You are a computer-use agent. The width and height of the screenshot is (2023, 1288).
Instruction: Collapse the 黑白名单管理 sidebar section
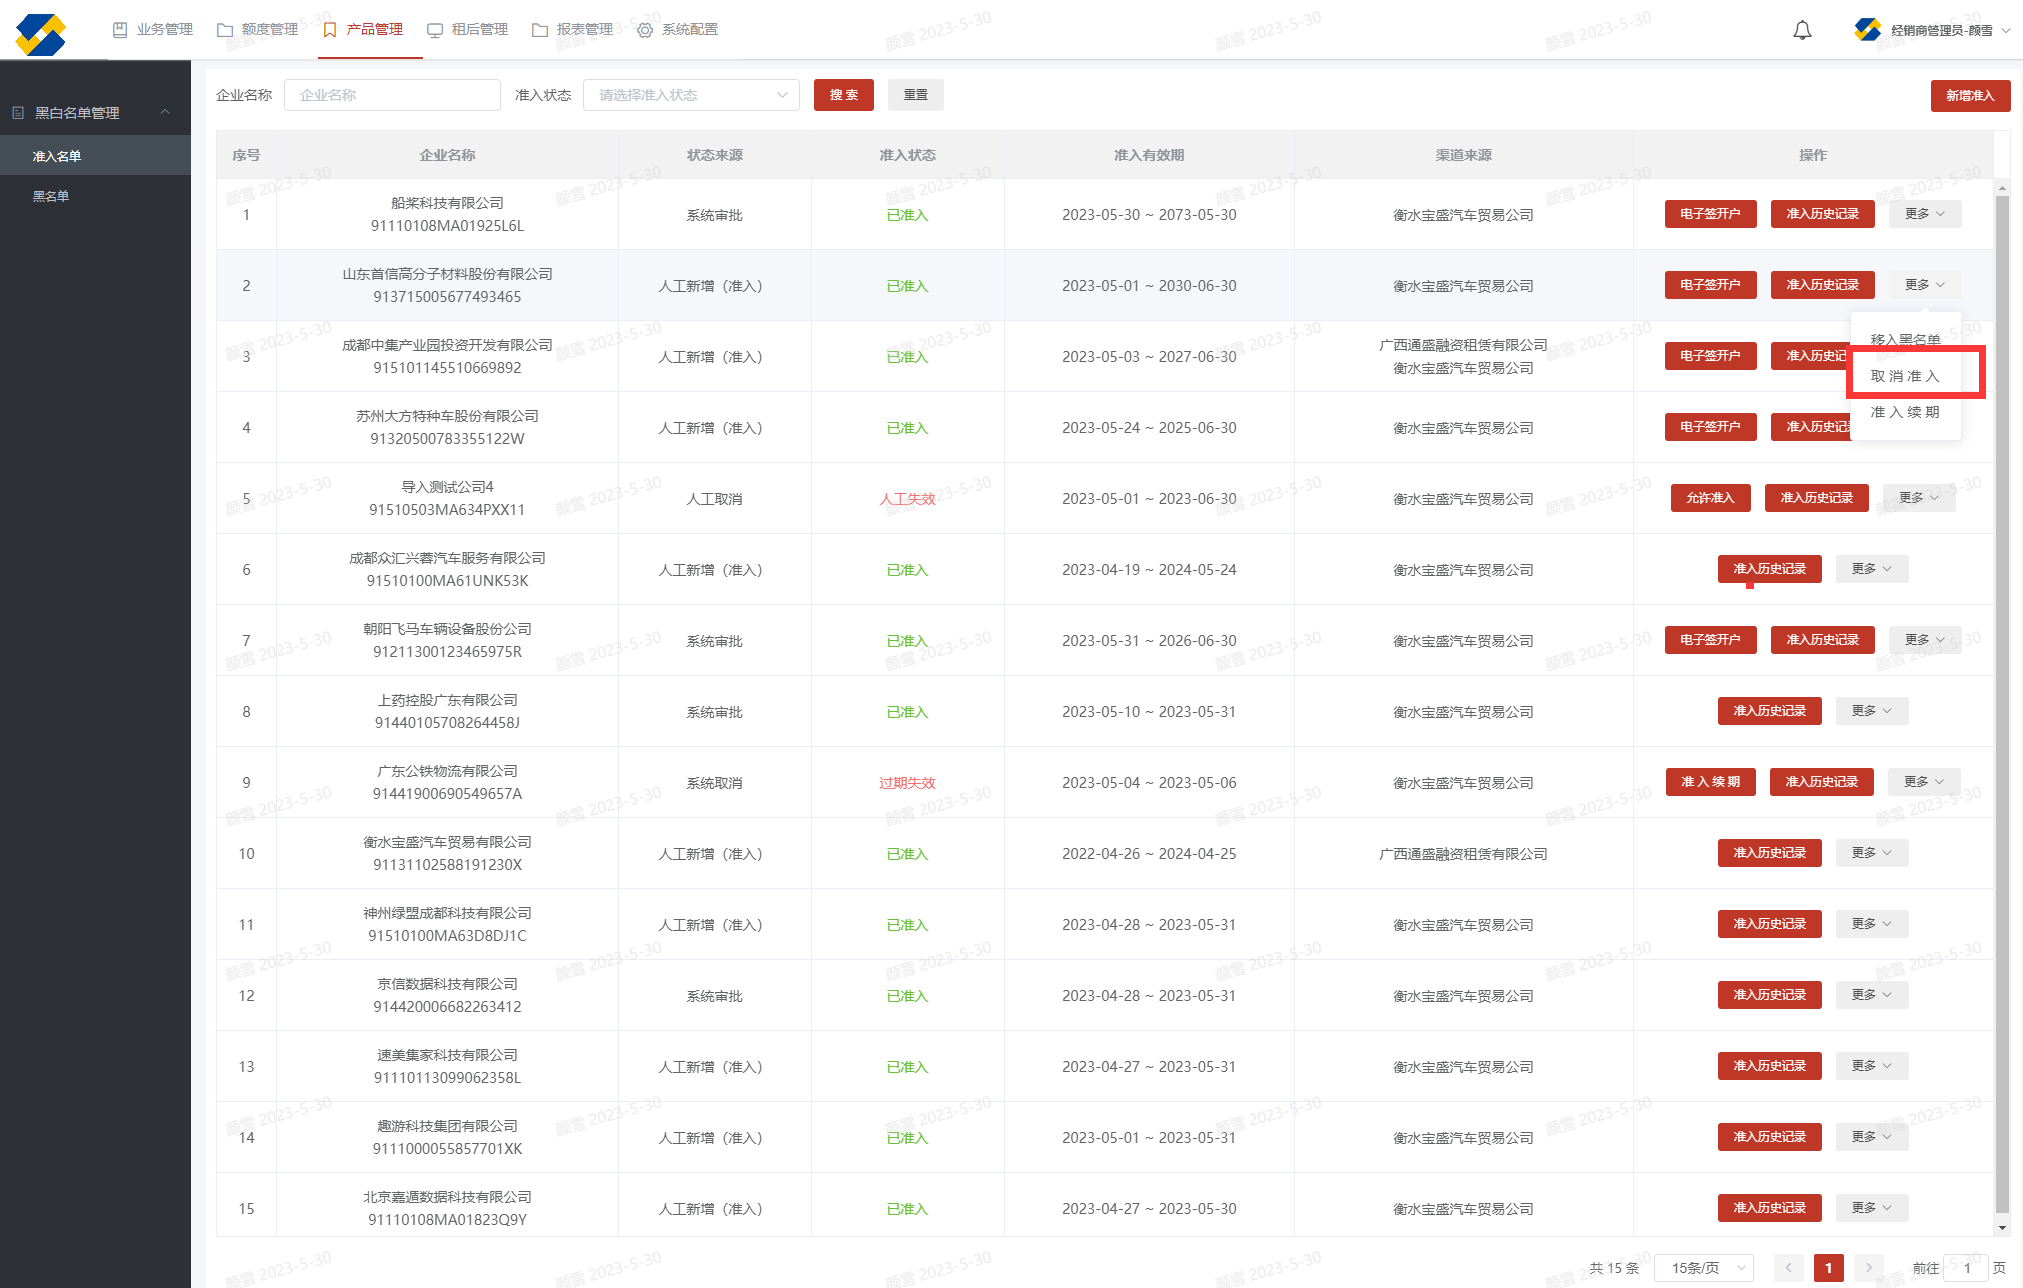(165, 112)
